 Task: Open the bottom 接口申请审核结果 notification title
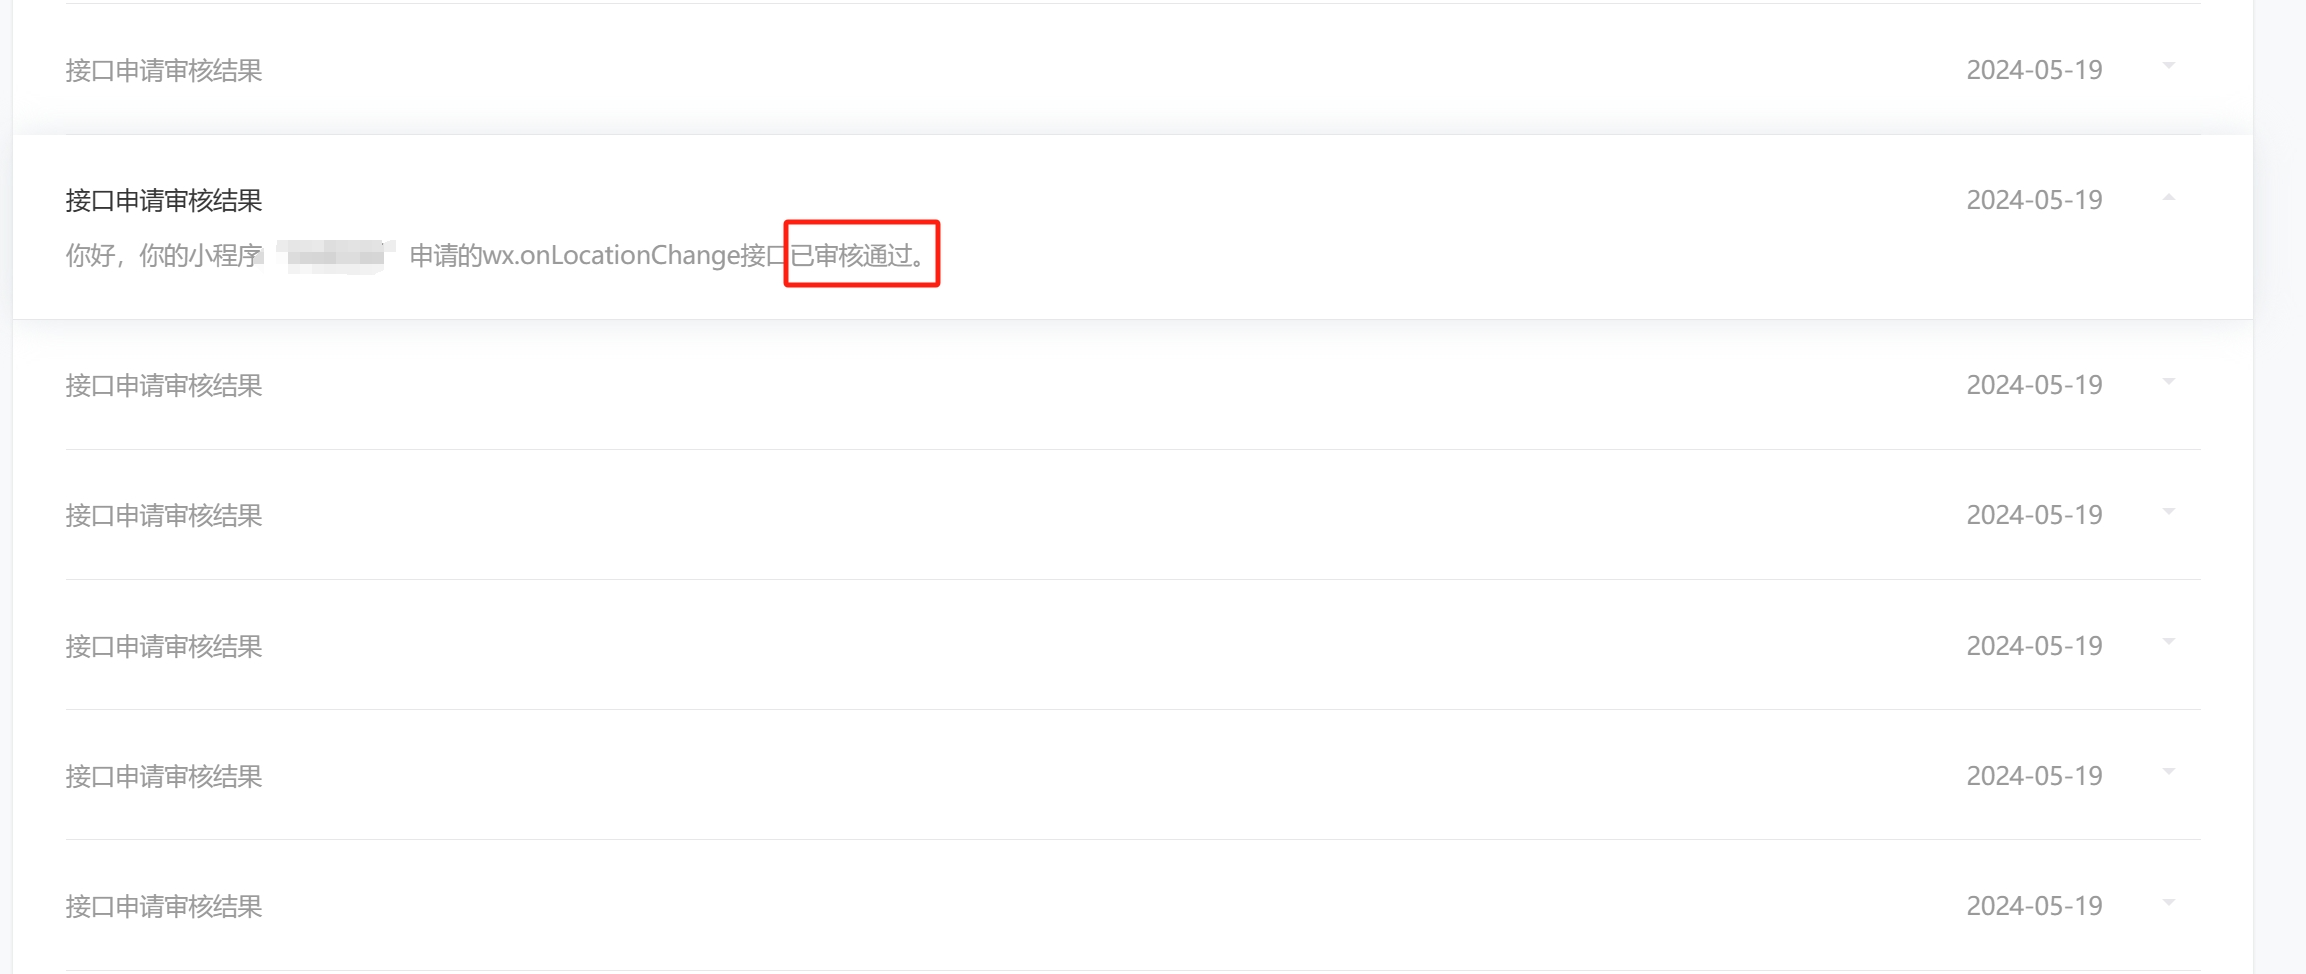pos(164,907)
